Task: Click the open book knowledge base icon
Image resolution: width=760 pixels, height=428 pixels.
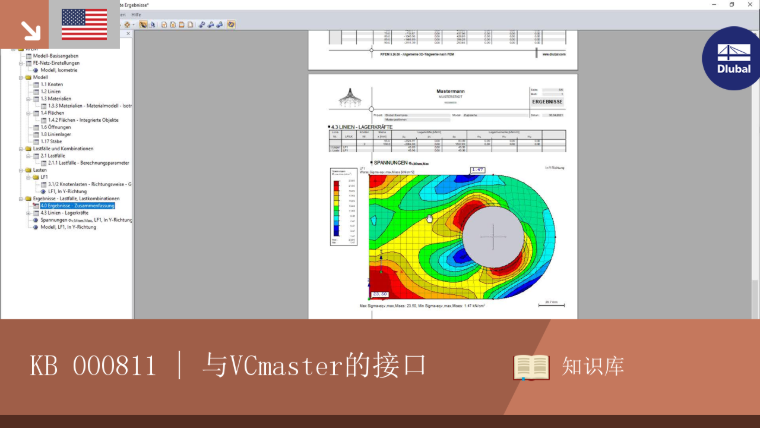Action: [531, 367]
